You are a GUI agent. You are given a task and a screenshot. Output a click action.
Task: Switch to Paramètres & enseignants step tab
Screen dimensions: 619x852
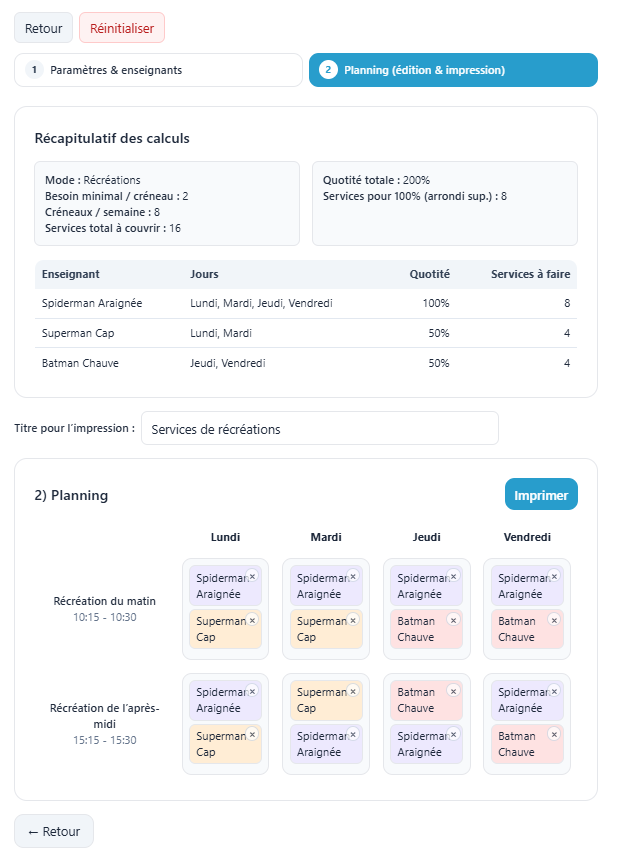(158, 71)
